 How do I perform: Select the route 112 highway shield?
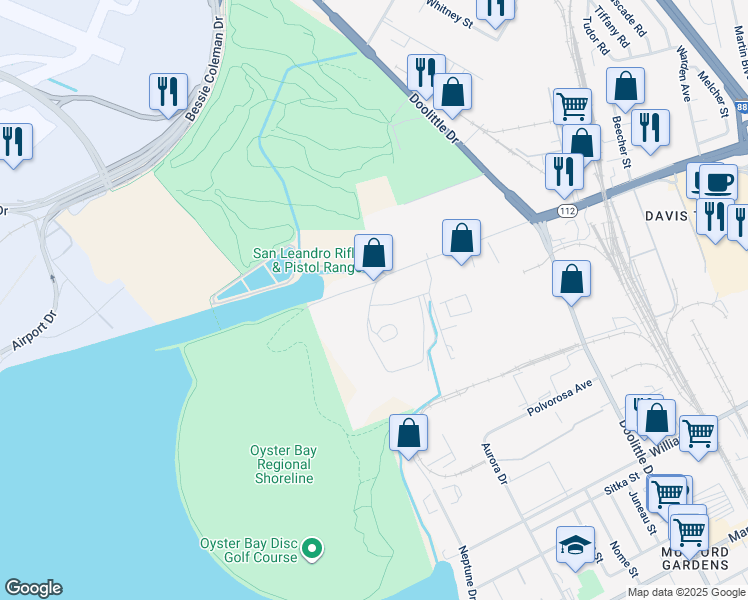567,211
